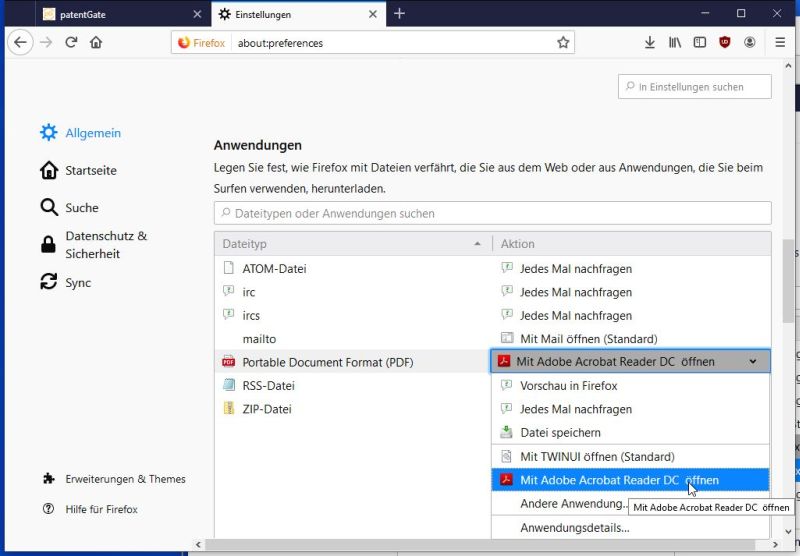
Task: Choose highlighted 'Mit Adobe Acrobat Reader DC öffnen'
Action: coord(630,480)
